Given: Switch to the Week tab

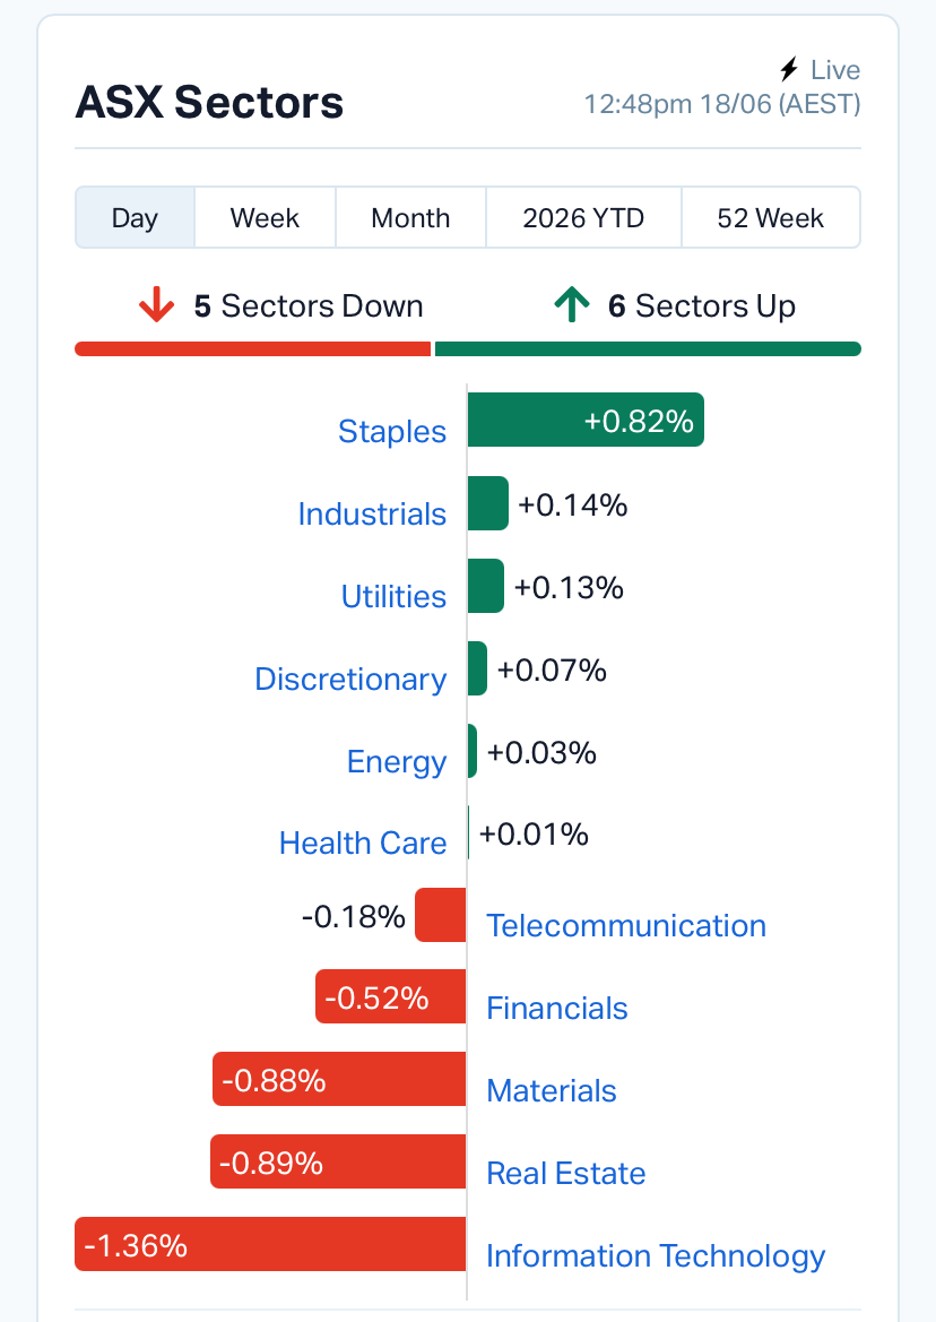Looking at the screenshot, I should coord(265,217).
